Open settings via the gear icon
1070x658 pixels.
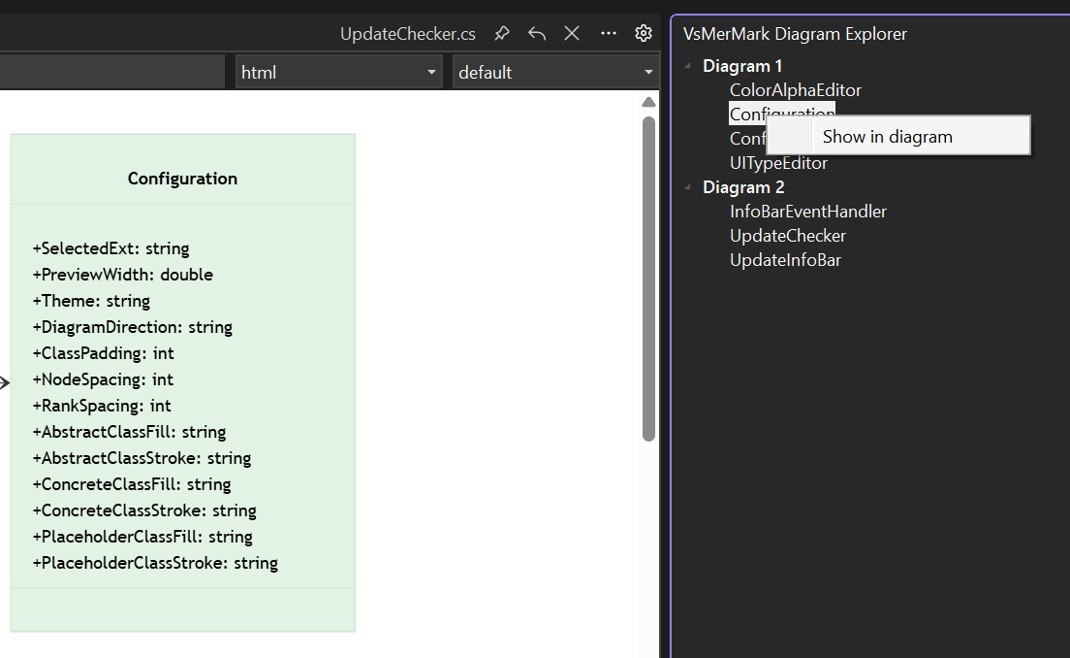[x=643, y=33]
